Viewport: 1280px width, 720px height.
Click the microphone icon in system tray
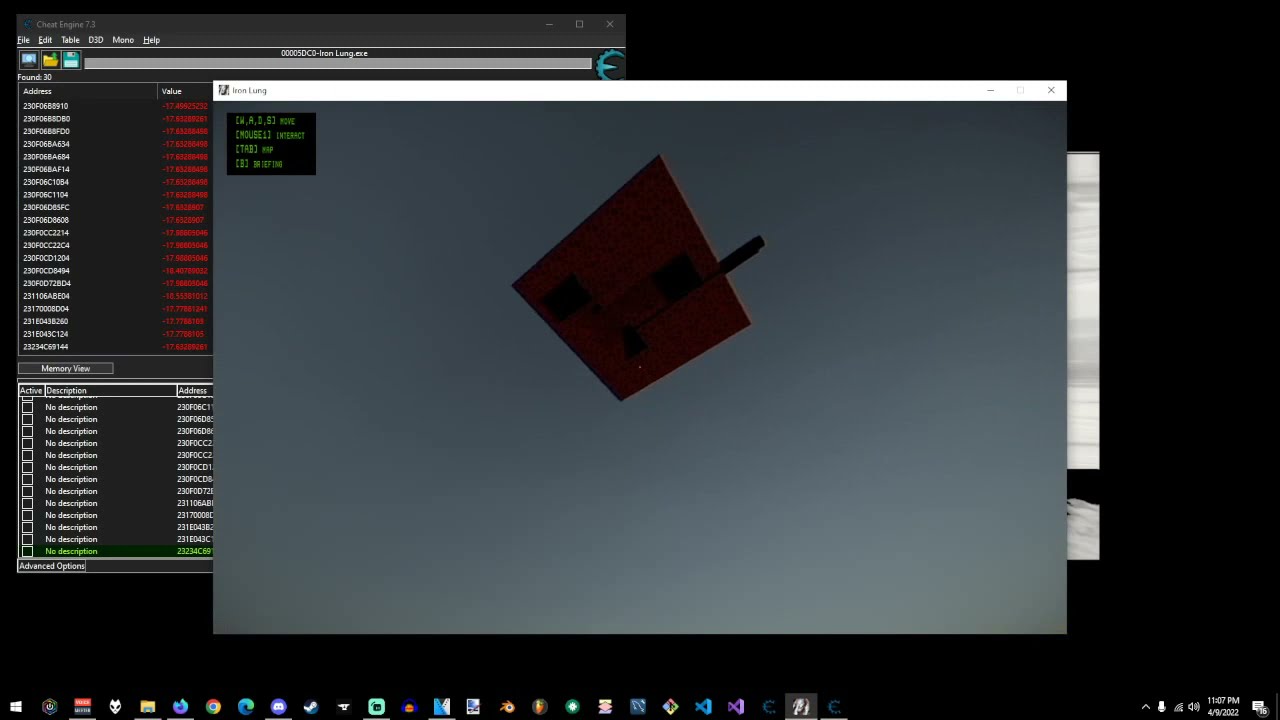point(1161,707)
